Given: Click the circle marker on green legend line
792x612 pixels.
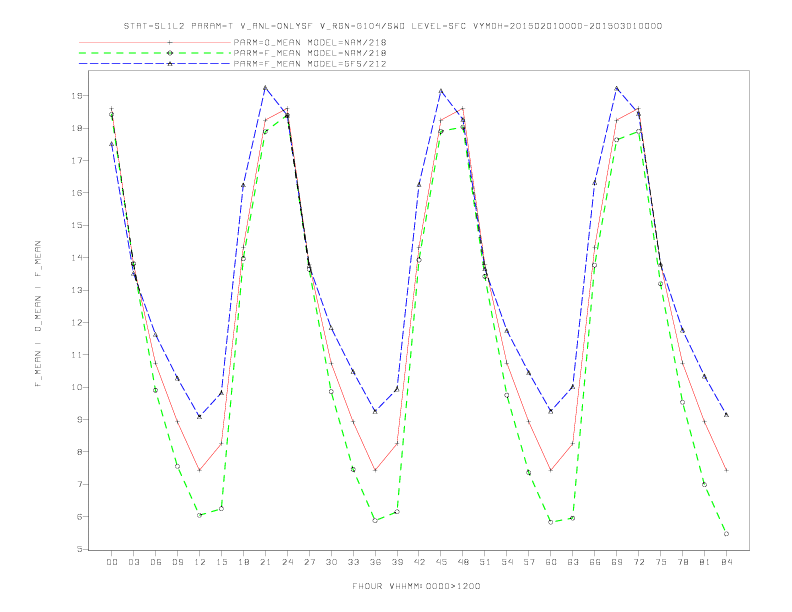Looking at the screenshot, I should (x=170, y=53).
